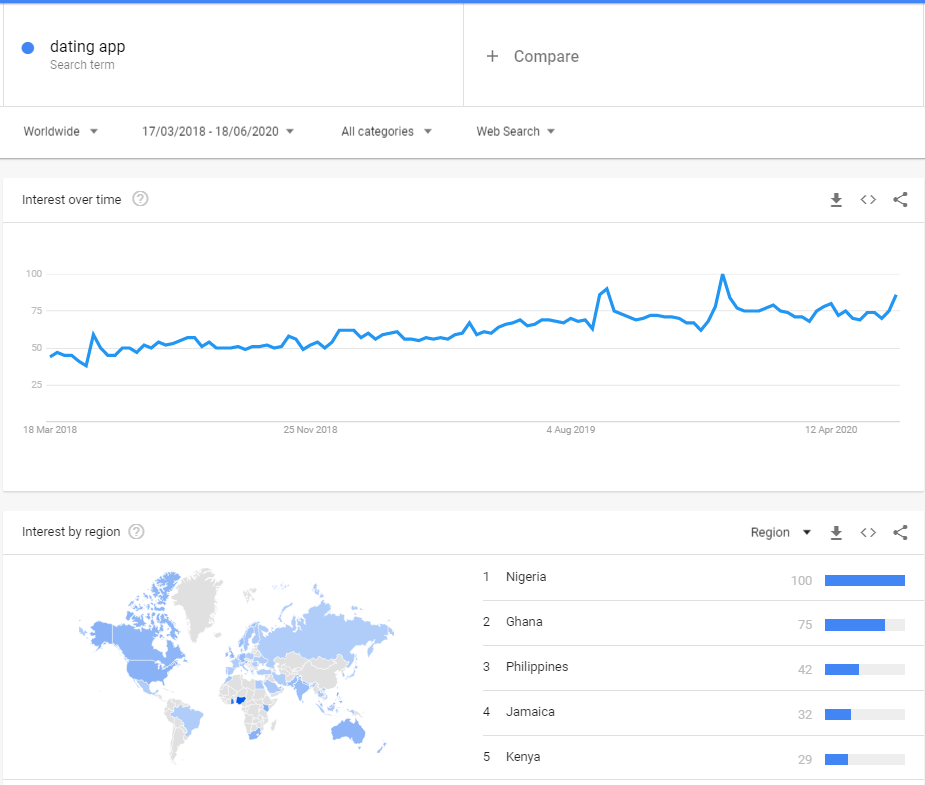Download Interest by region data

[836, 532]
